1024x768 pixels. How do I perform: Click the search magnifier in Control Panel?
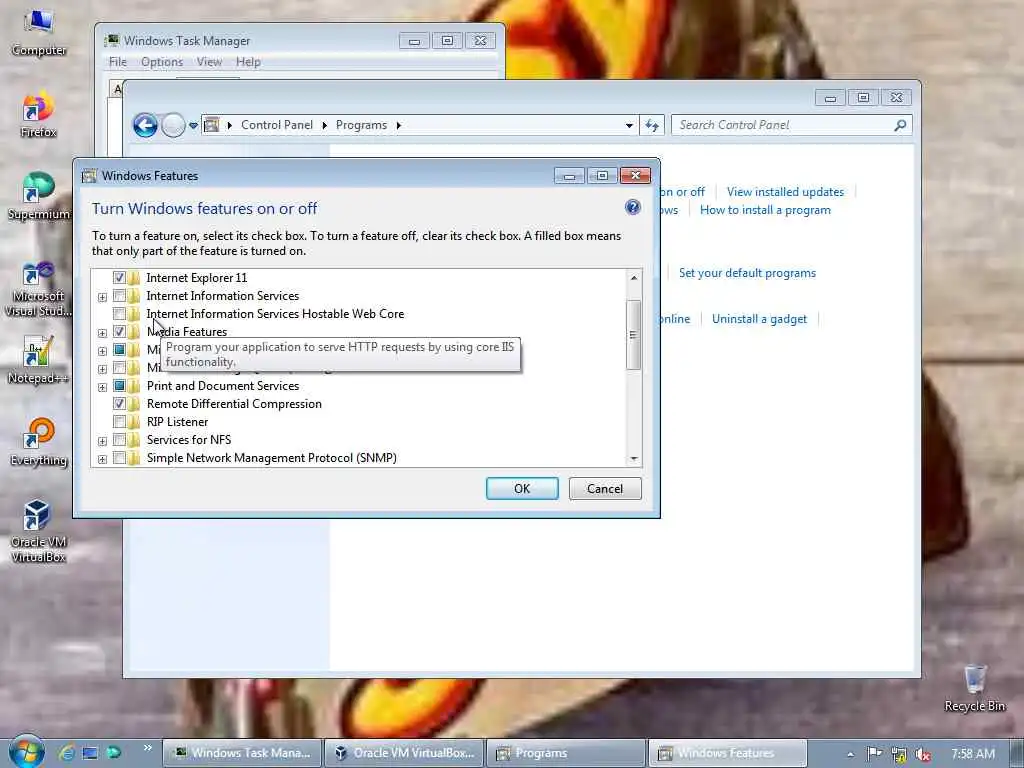[900, 125]
